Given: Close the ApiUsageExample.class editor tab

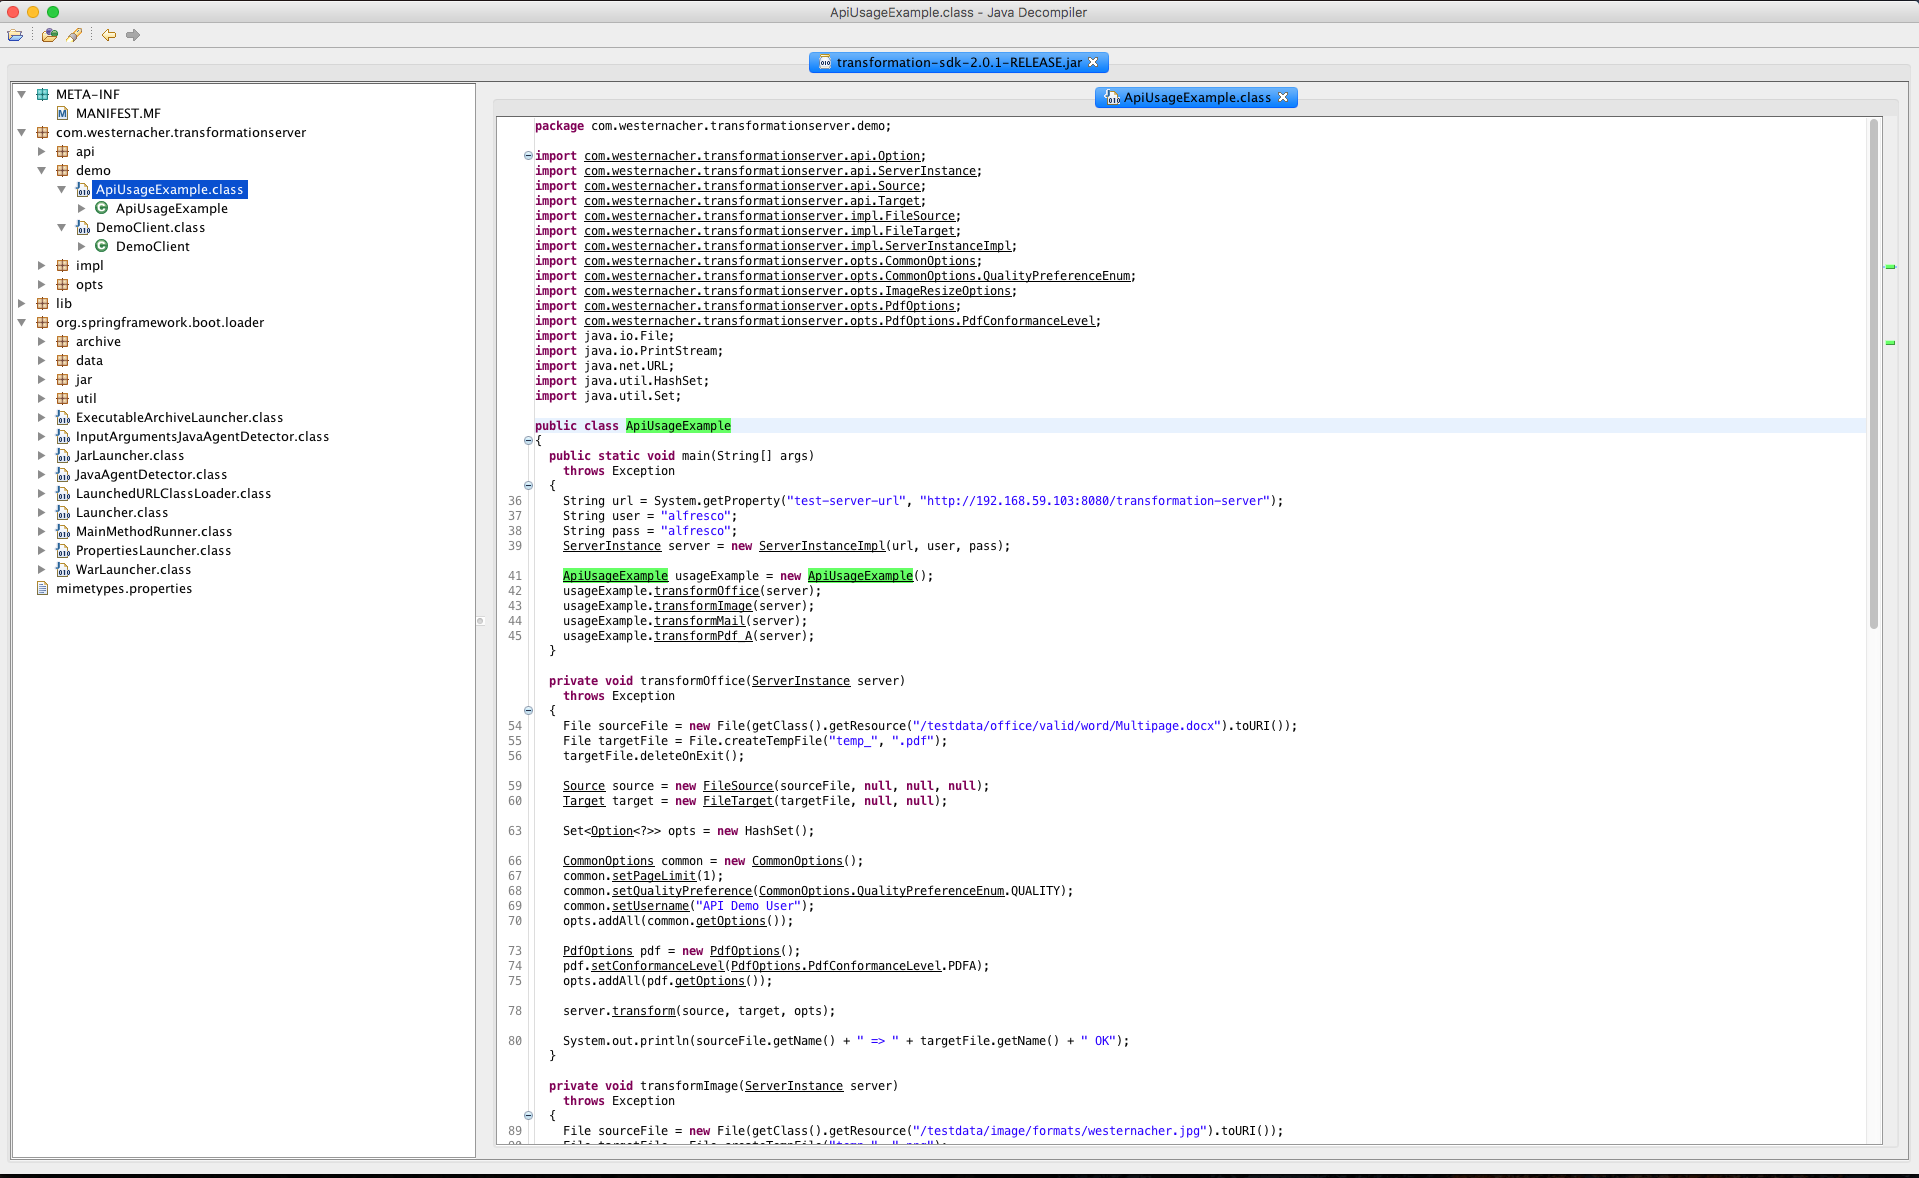Looking at the screenshot, I should (1283, 98).
